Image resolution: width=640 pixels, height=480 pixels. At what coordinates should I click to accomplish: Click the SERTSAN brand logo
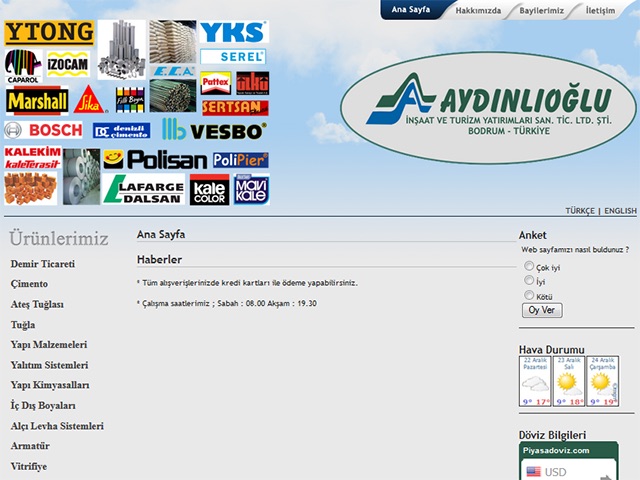pos(235,108)
